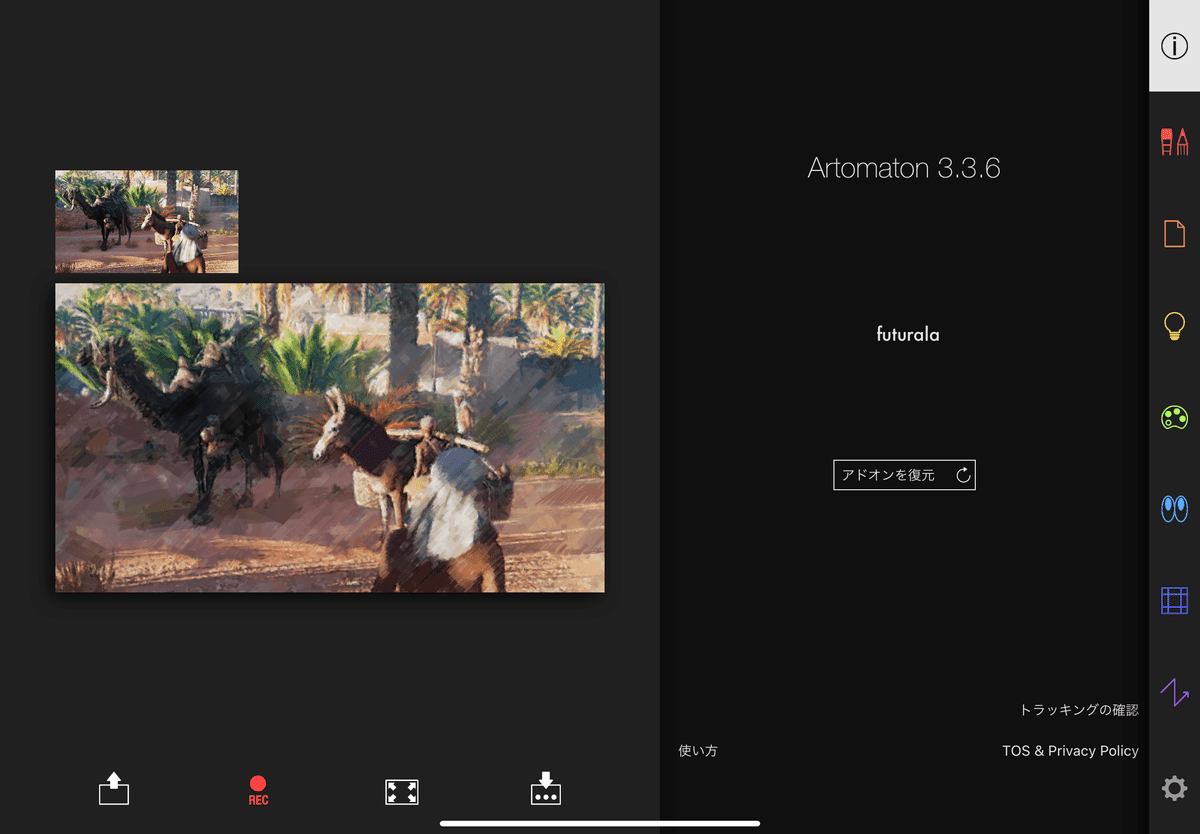The image size is (1200, 834).
Task: Select the small source image thumbnail
Action: pos(147,221)
